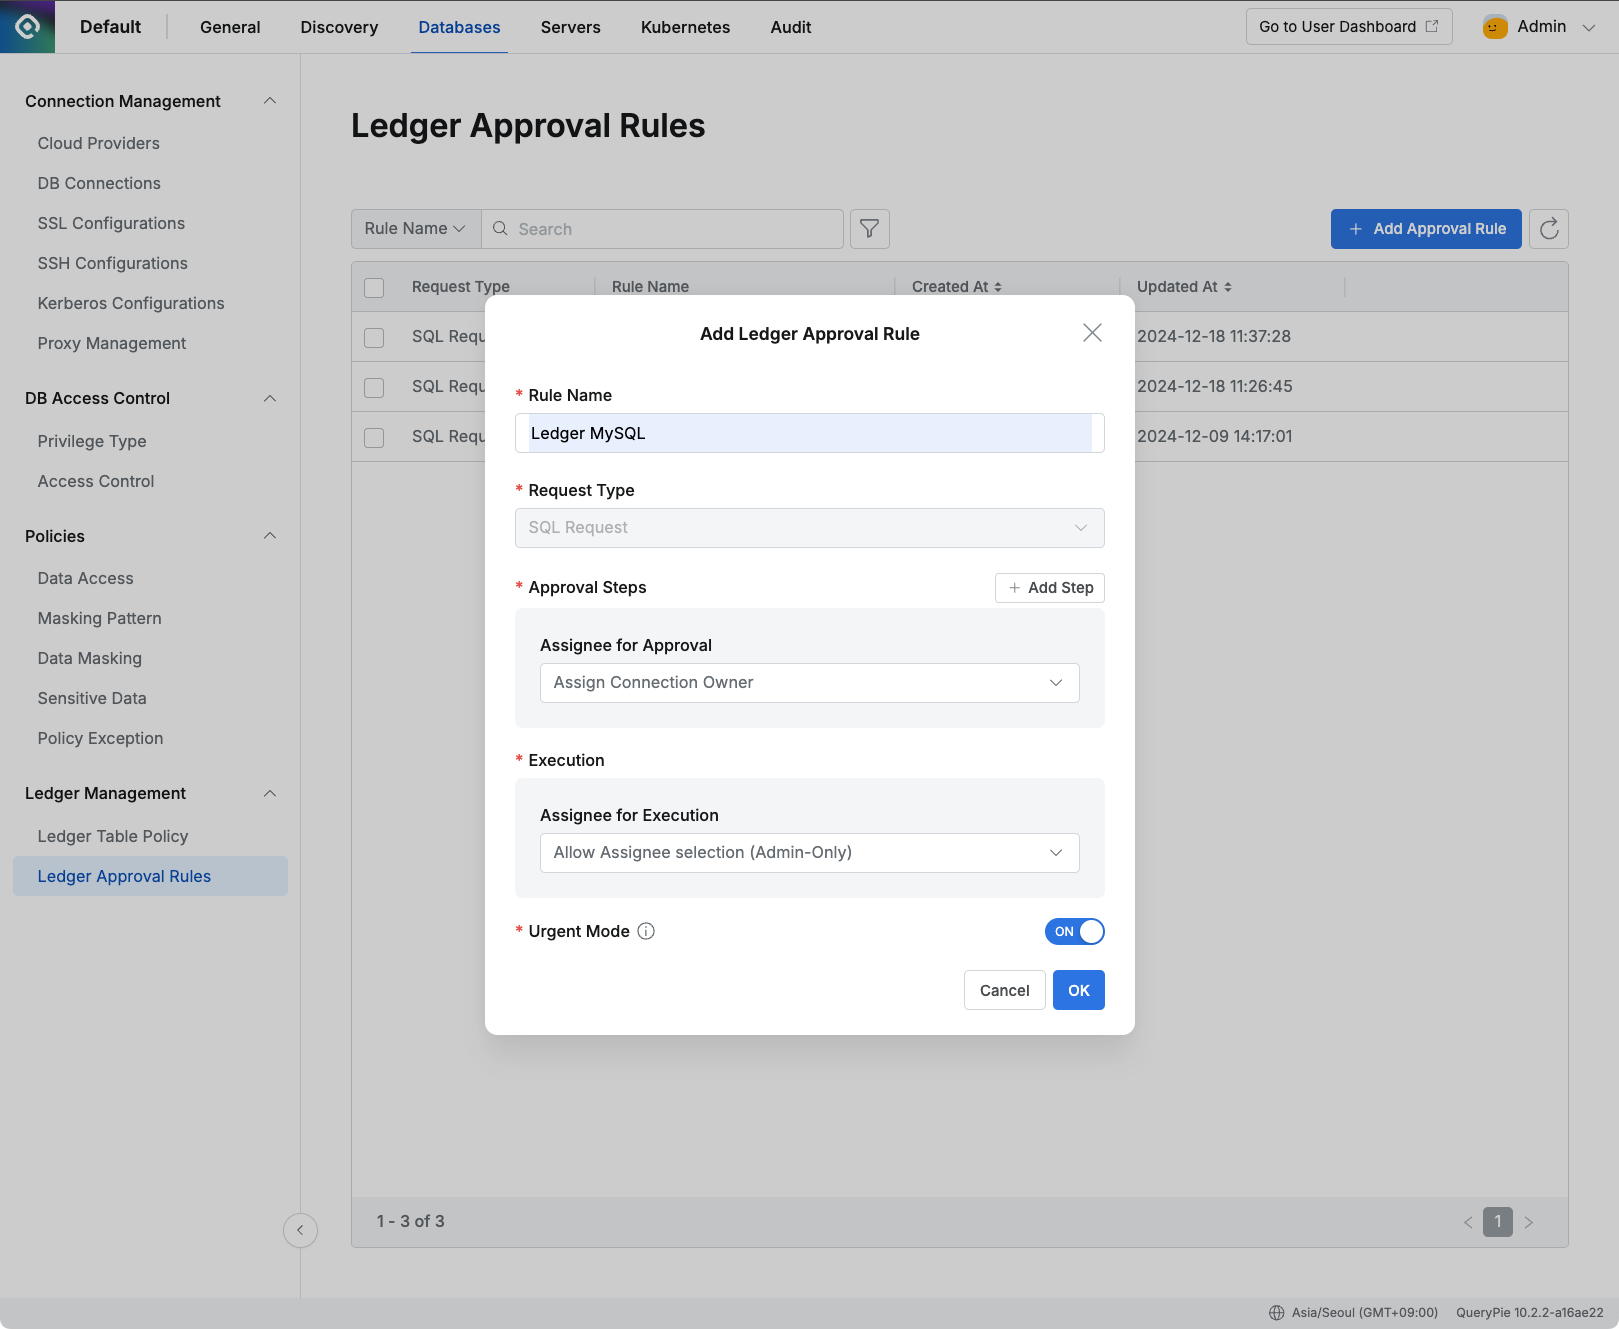Collapse the left sidebar with arrow
Viewport: 1619px width, 1329px height.
300,1230
